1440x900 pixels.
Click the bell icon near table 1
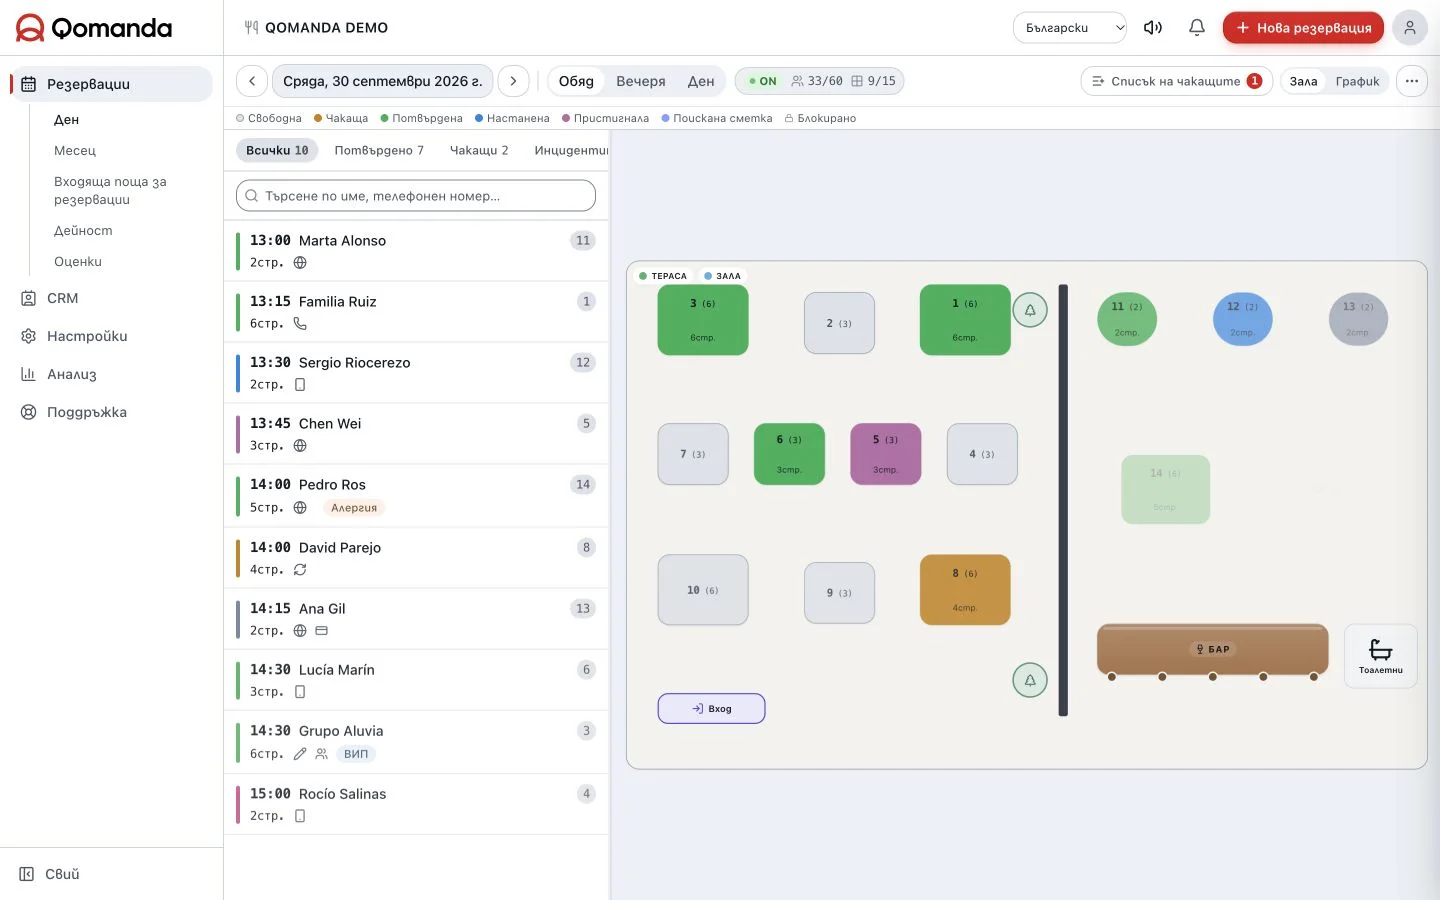1030,310
